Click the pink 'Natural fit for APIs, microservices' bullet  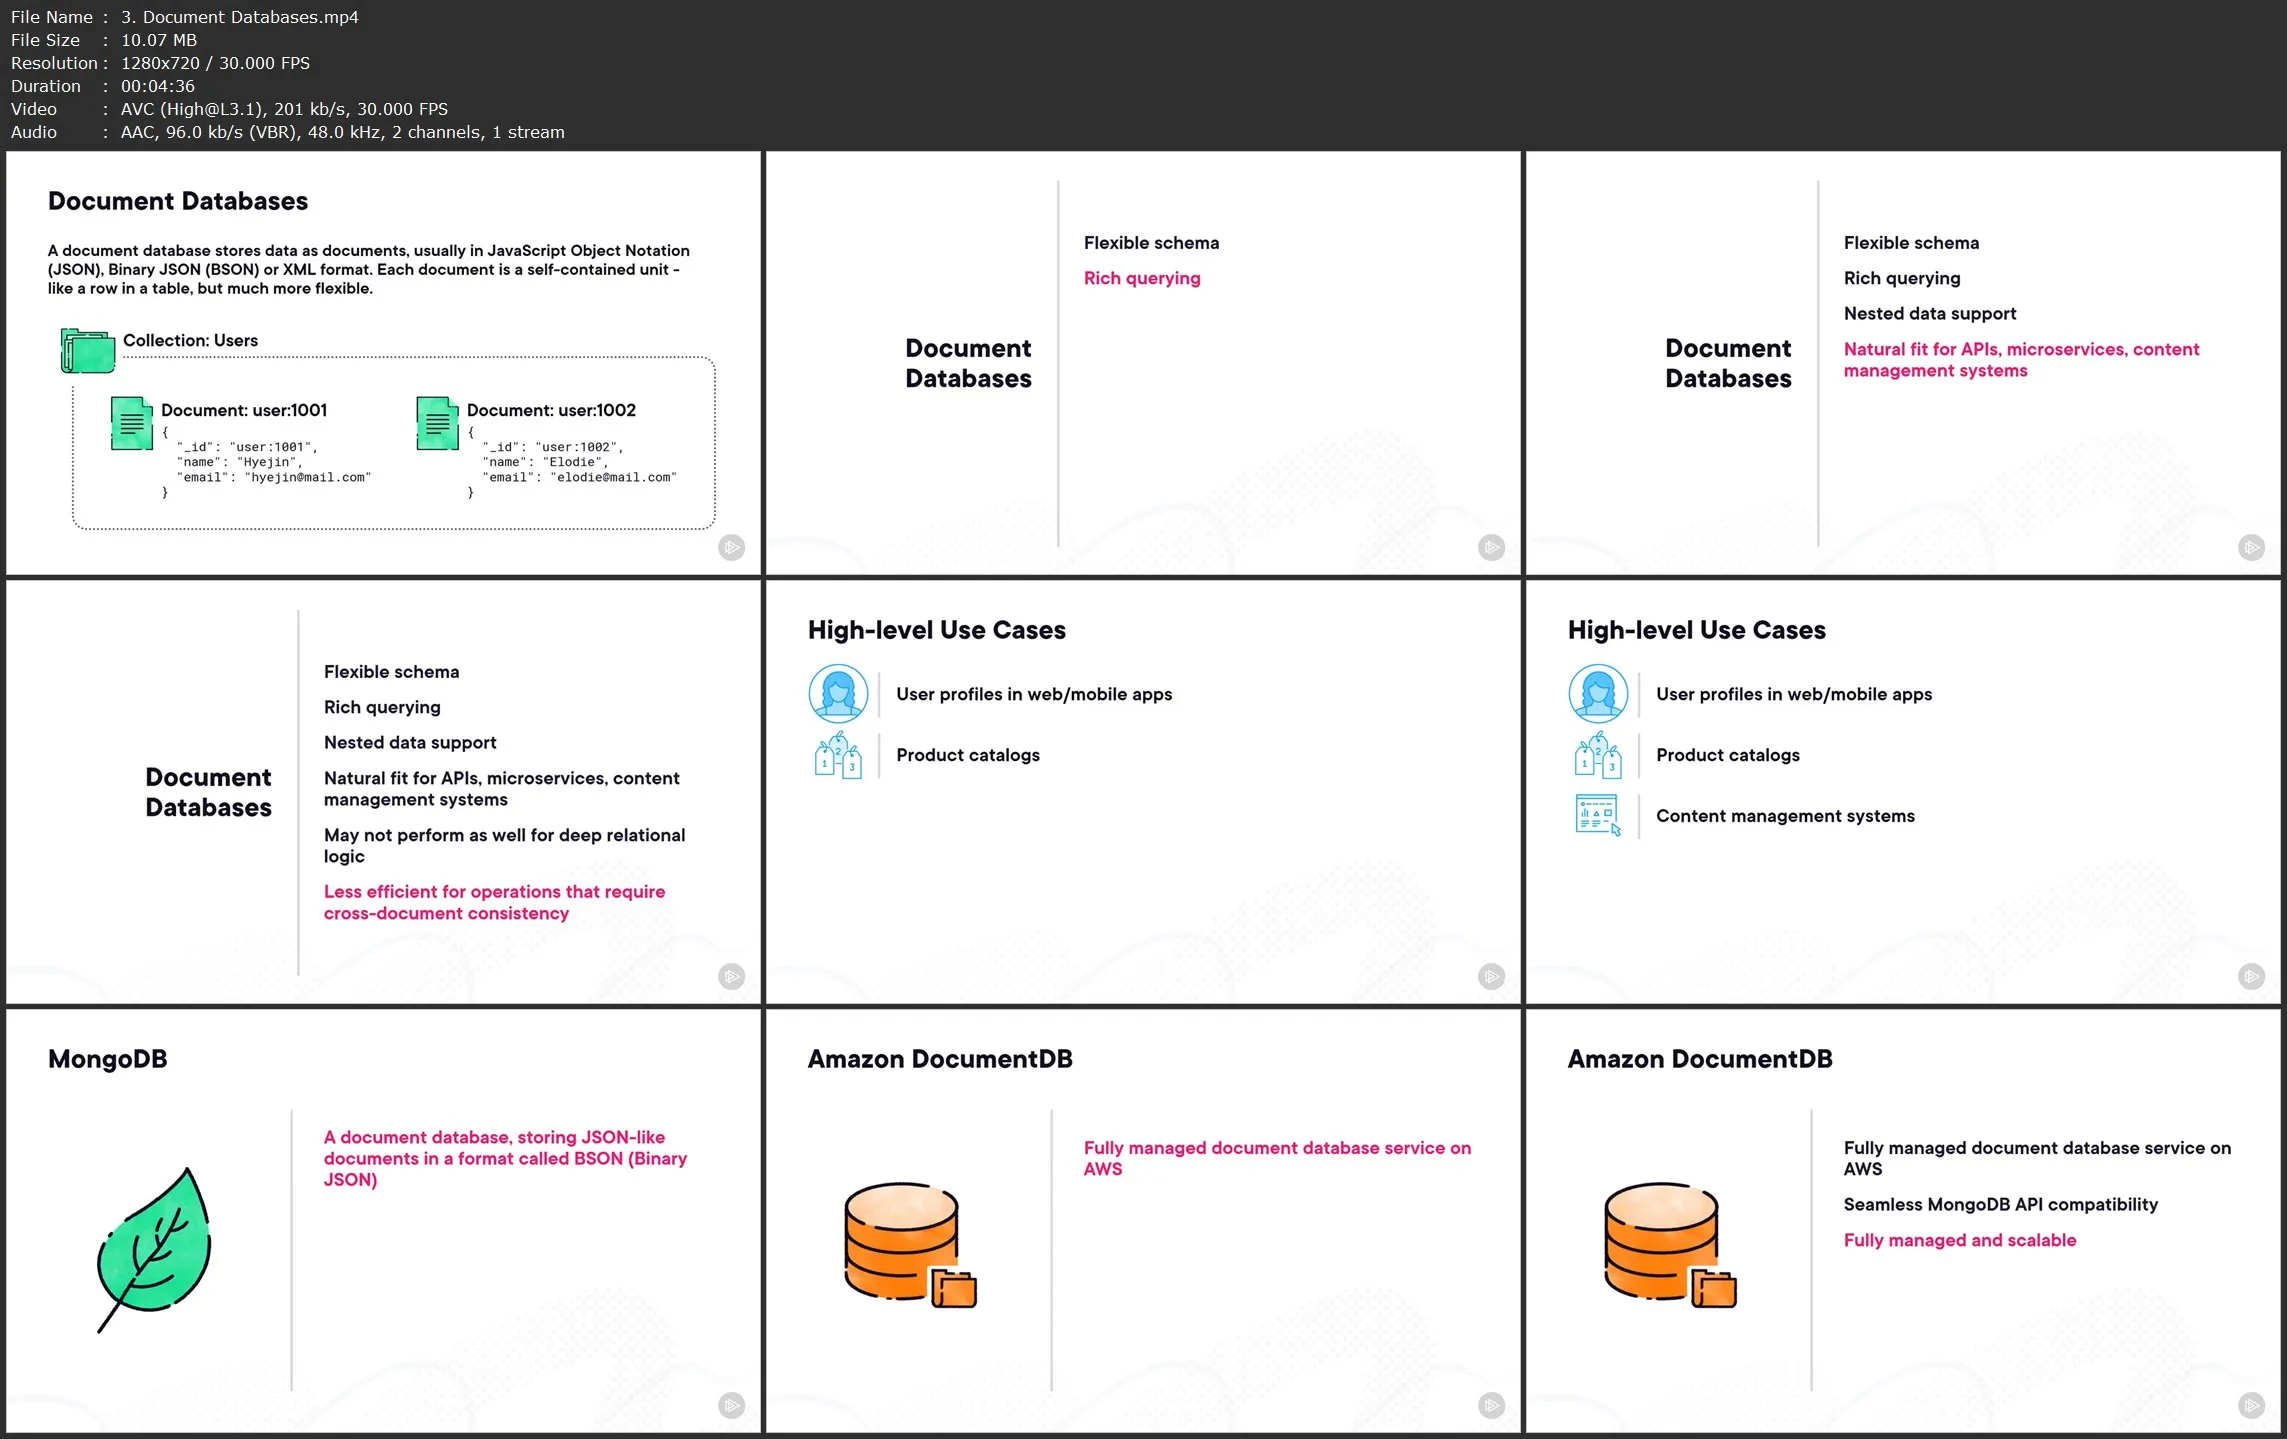(x=2021, y=359)
